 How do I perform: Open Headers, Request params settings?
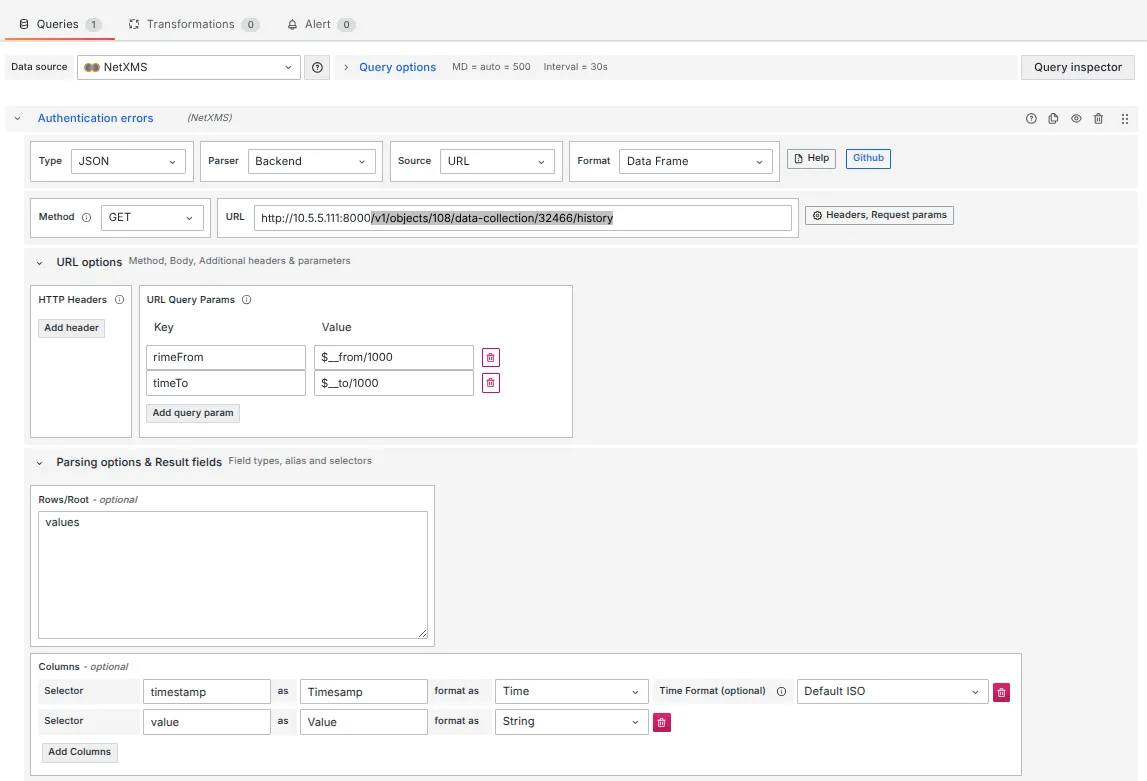coord(879,215)
